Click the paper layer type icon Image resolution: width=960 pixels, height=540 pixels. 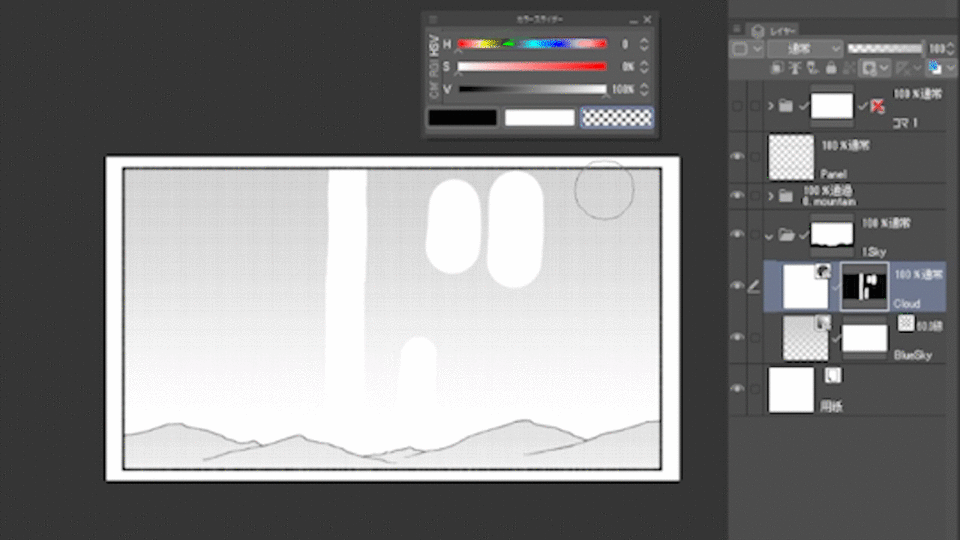[x=833, y=375]
